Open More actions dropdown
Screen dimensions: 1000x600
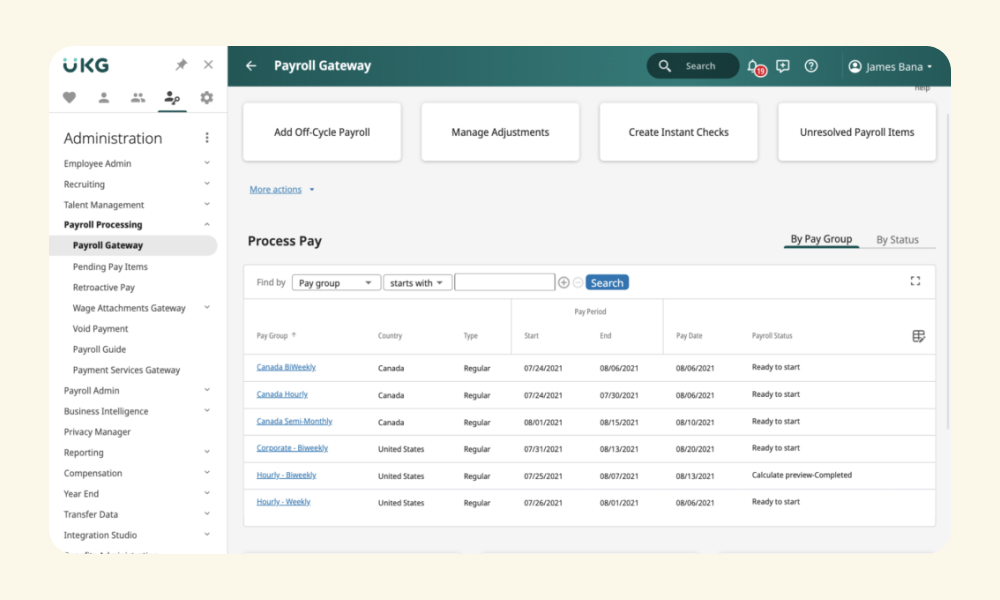(282, 189)
